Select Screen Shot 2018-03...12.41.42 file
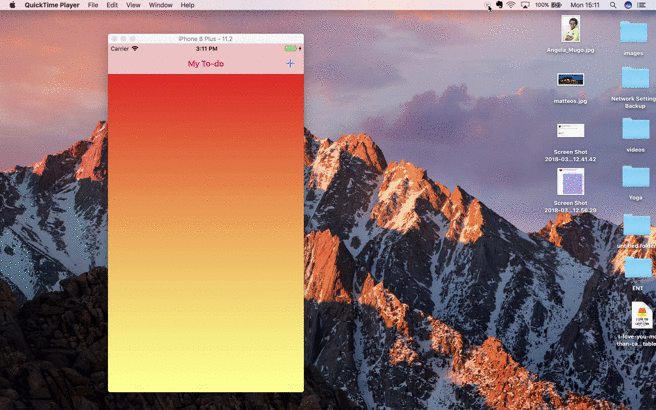Image resolution: width=656 pixels, height=410 pixels. point(570,131)
